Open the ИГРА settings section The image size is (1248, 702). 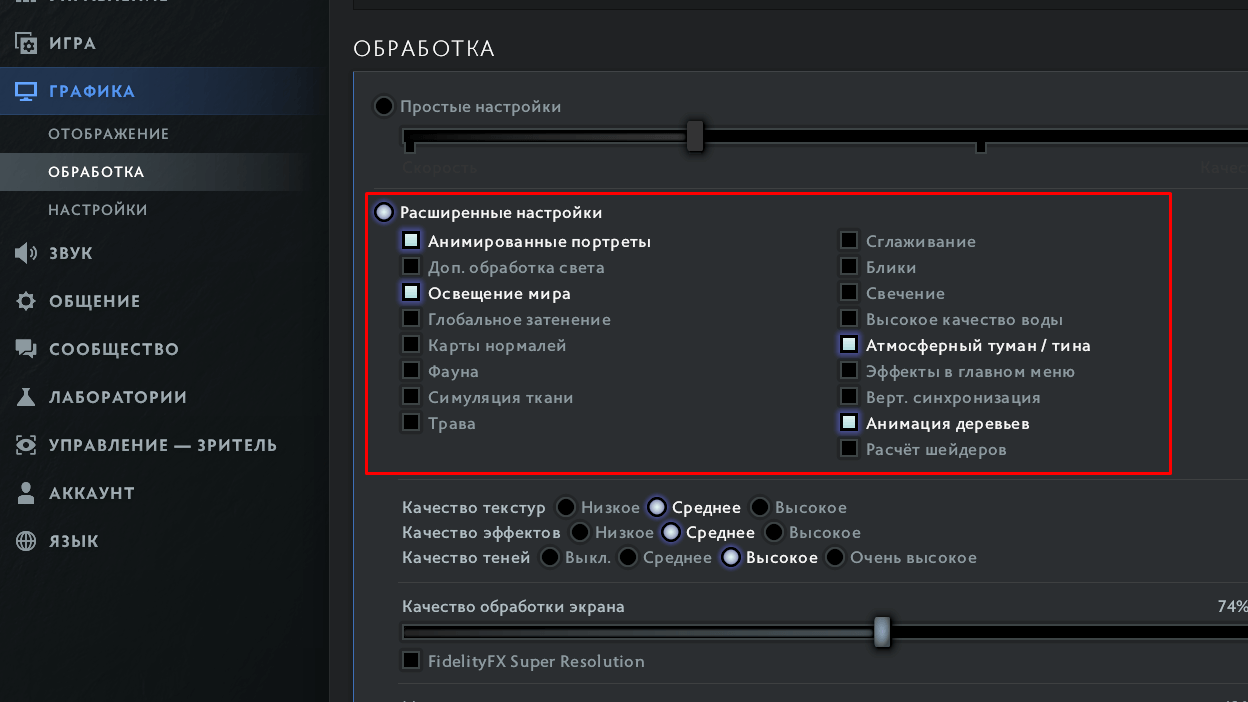70,43
